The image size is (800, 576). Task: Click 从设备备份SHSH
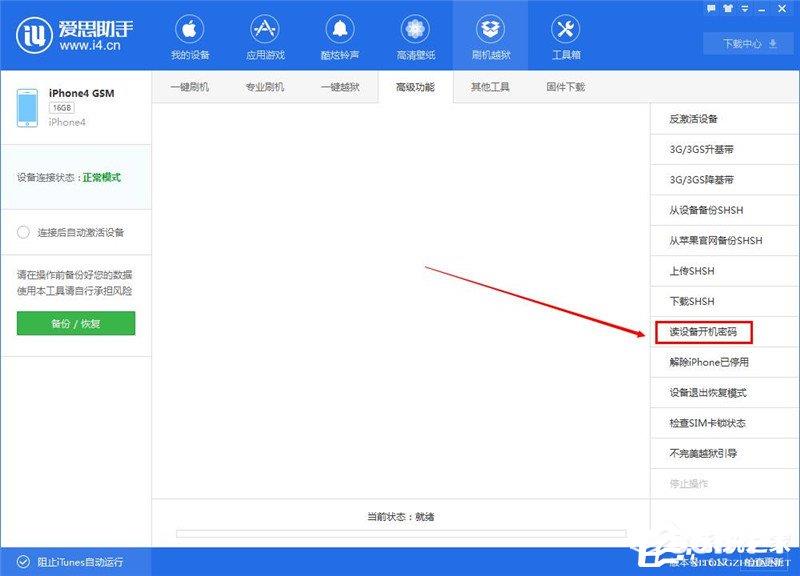tap(724, 210)
